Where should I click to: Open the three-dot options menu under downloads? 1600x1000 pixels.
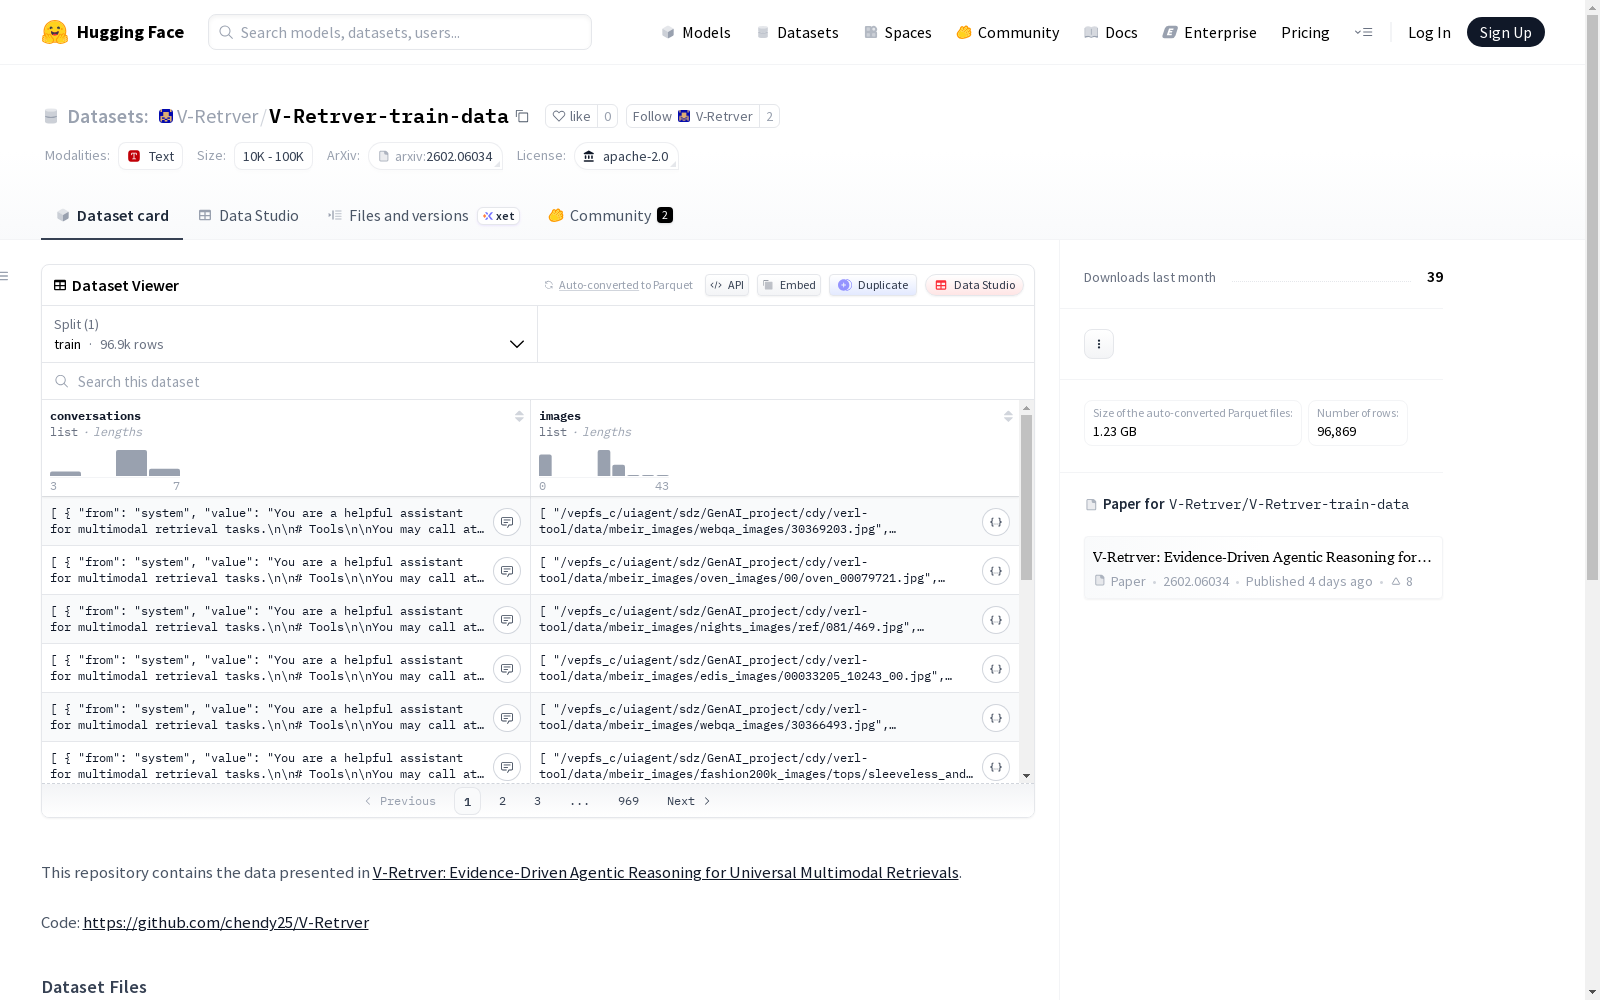pyautogui.click(x=1099, y=344)
